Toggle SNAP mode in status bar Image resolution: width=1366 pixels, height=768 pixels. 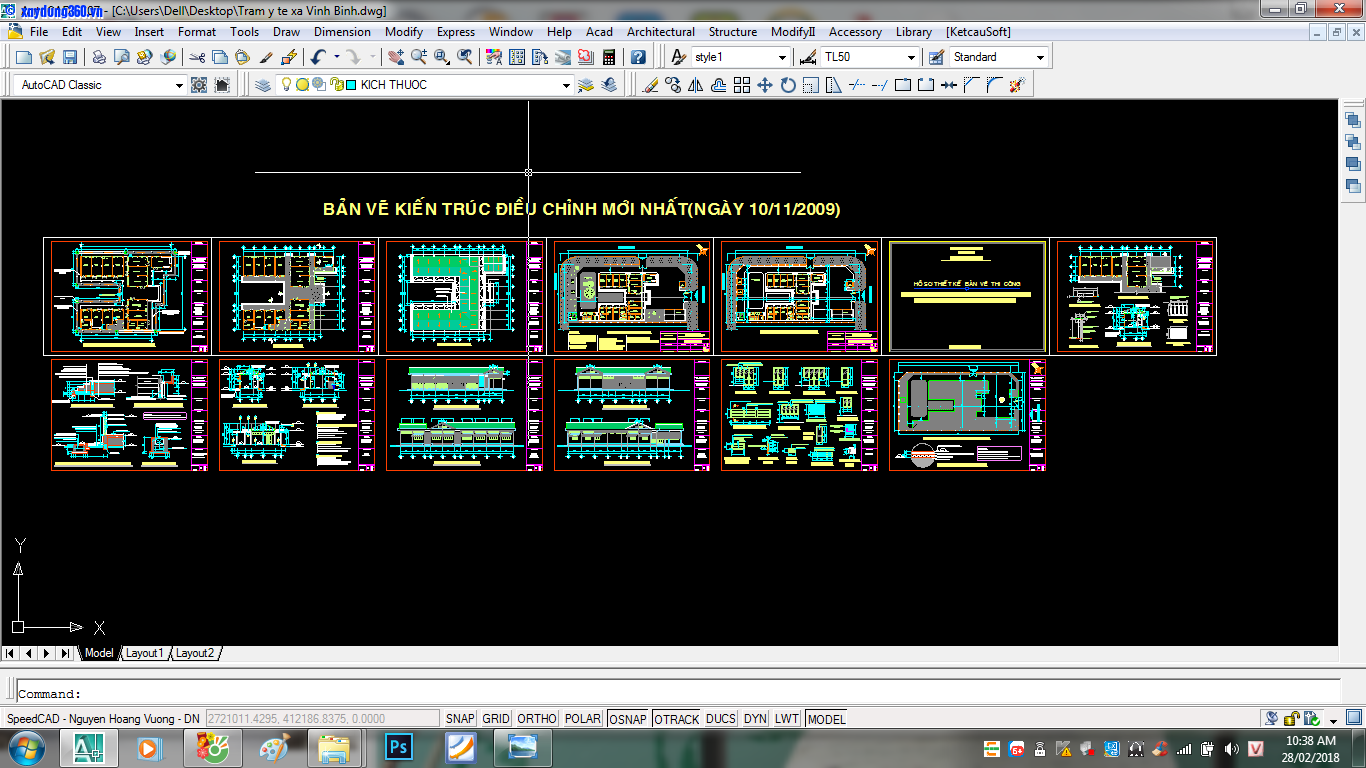coord(460,719)
